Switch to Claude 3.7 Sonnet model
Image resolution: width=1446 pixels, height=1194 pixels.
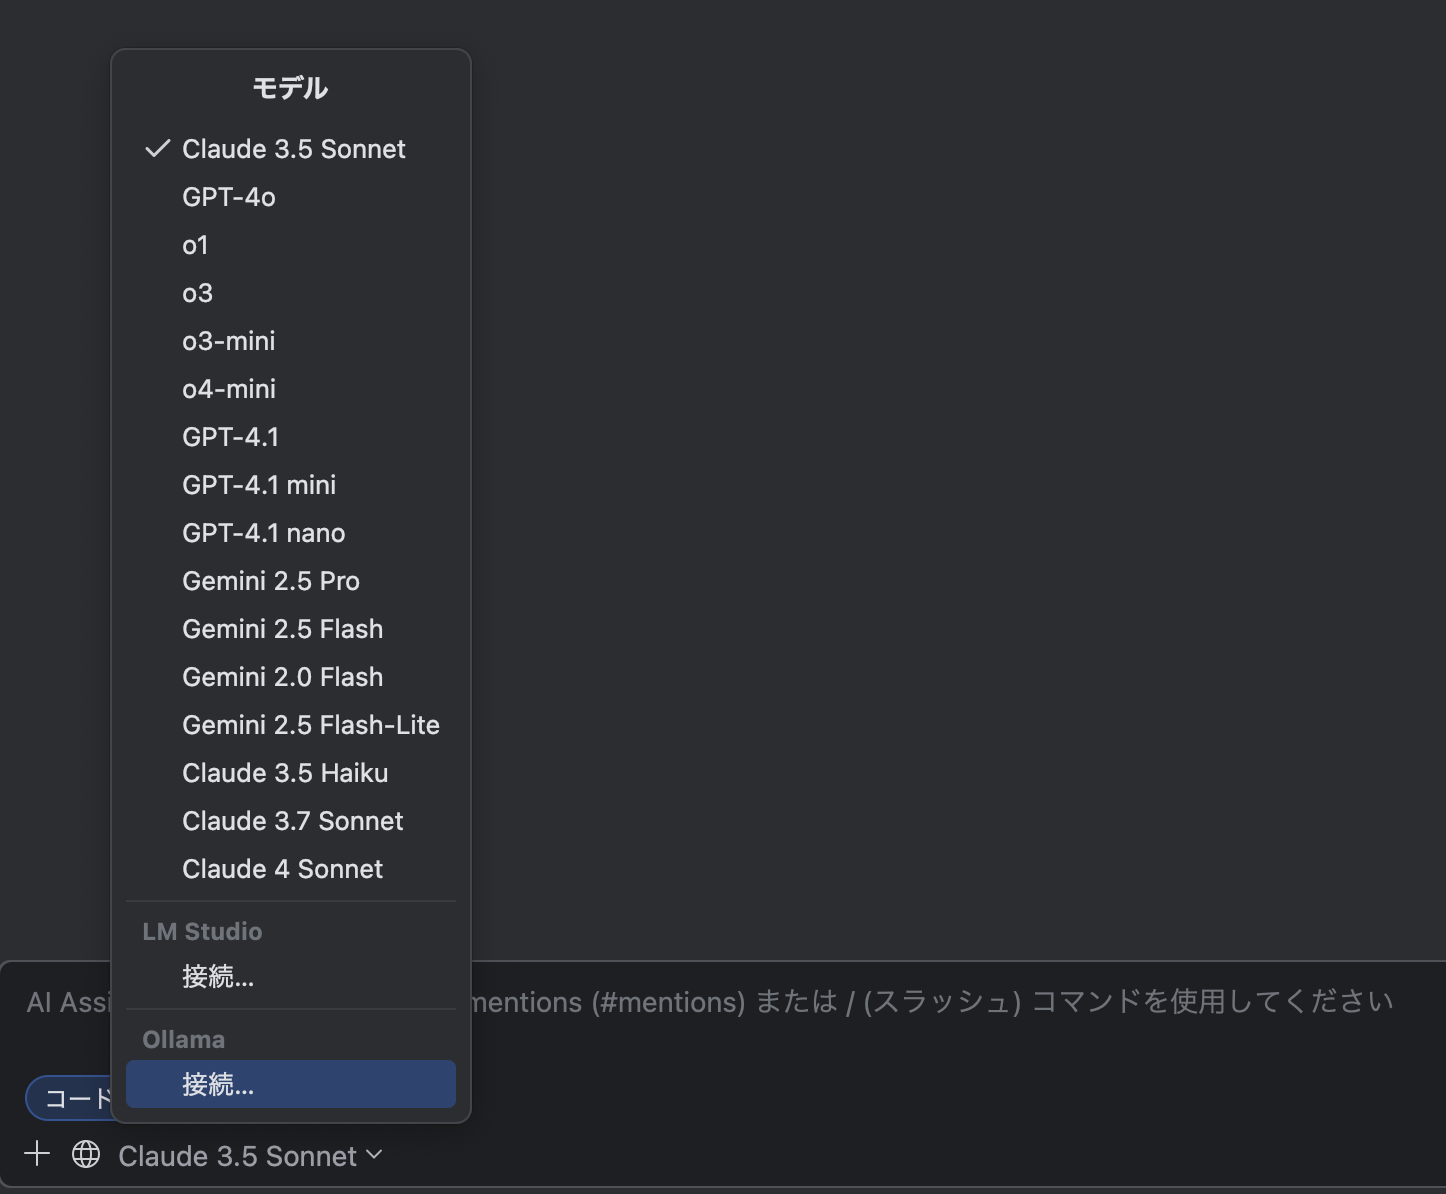point(292,820)
